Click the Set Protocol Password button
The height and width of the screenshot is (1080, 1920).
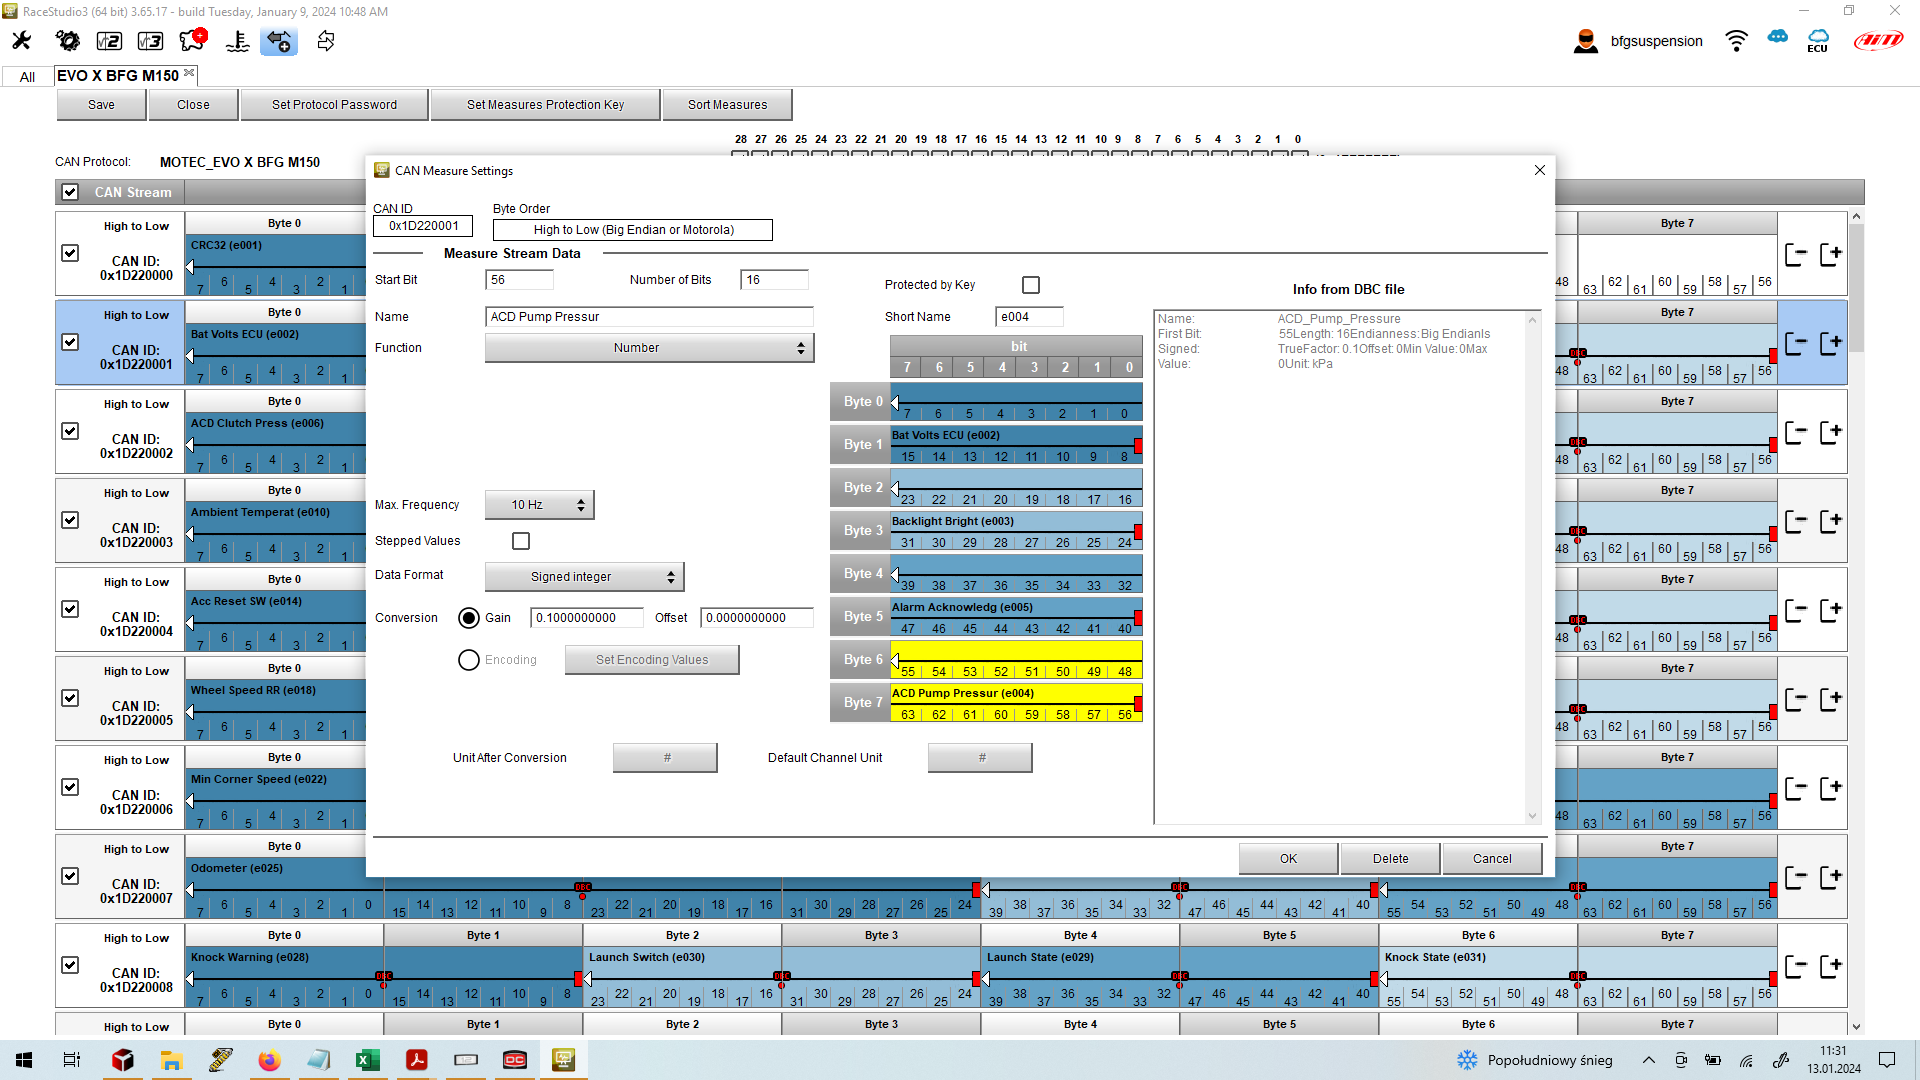(x=334, y=105)
